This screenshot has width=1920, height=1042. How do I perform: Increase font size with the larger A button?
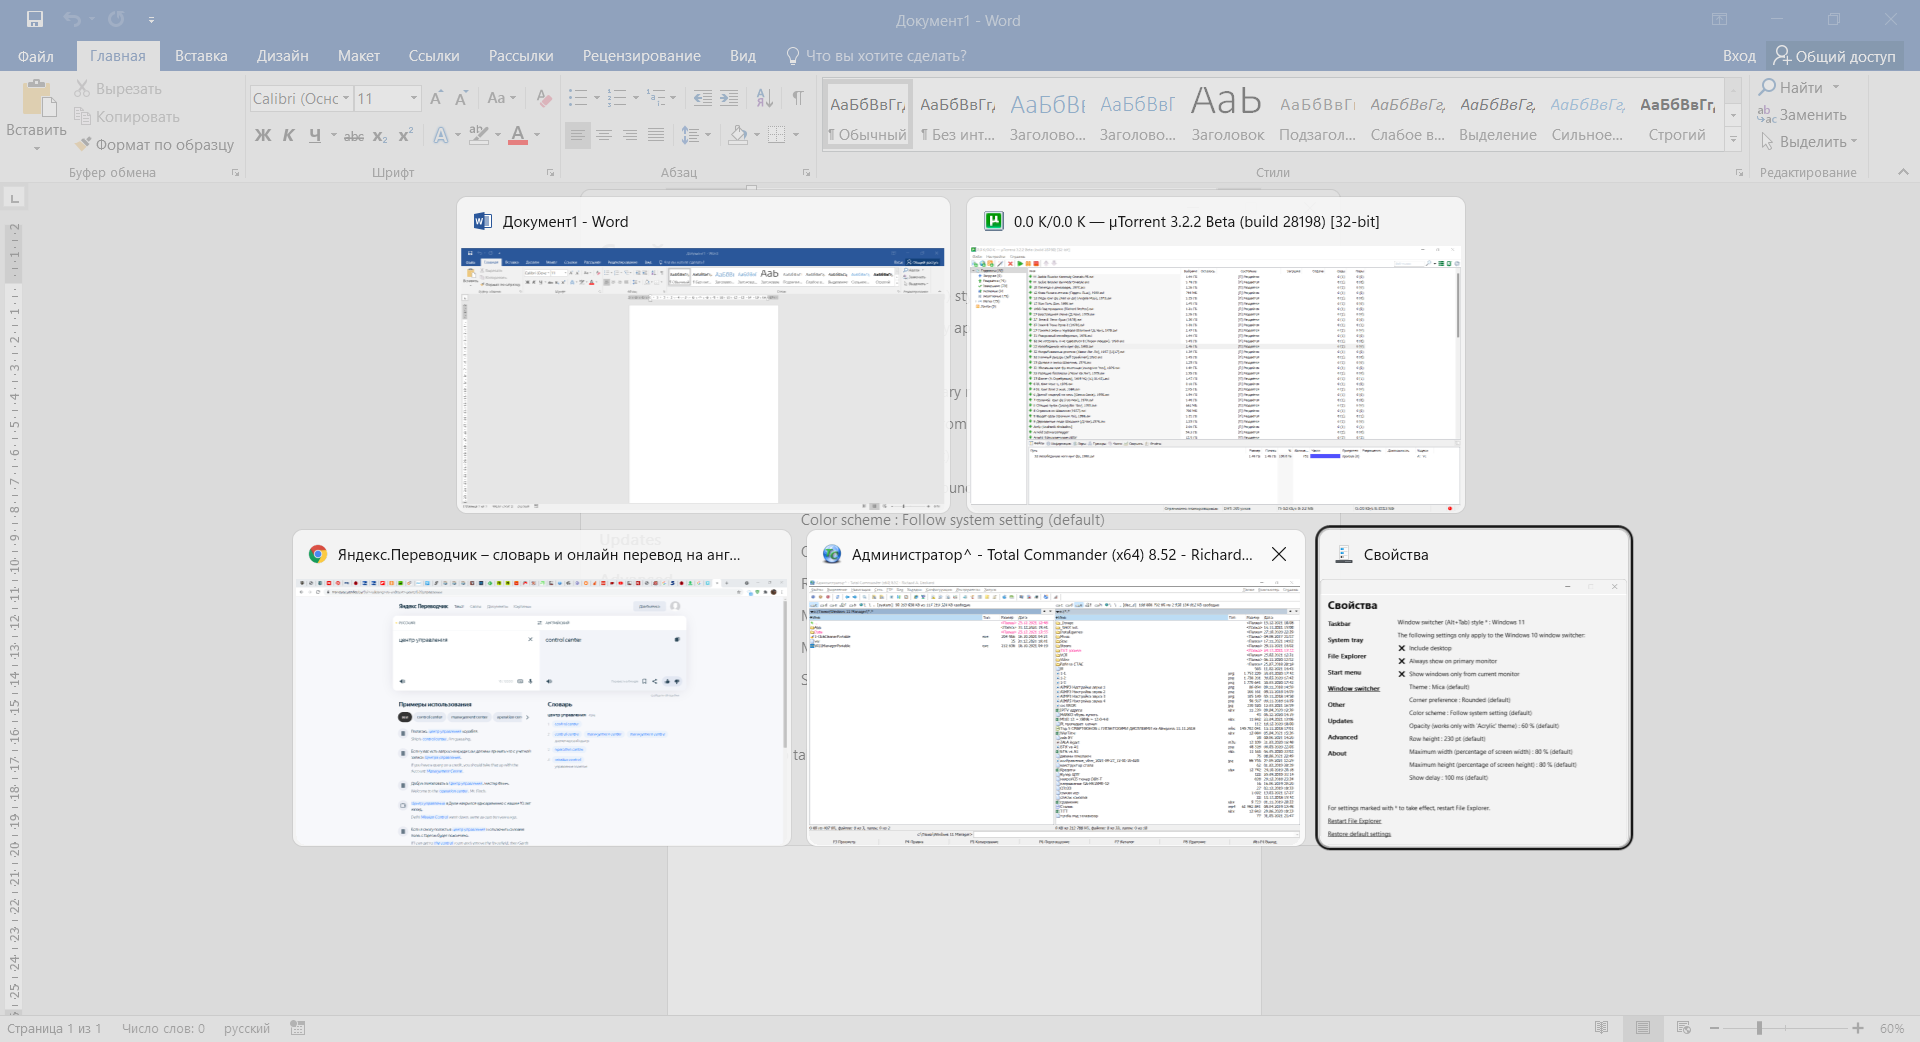click(x=436, y=98)
